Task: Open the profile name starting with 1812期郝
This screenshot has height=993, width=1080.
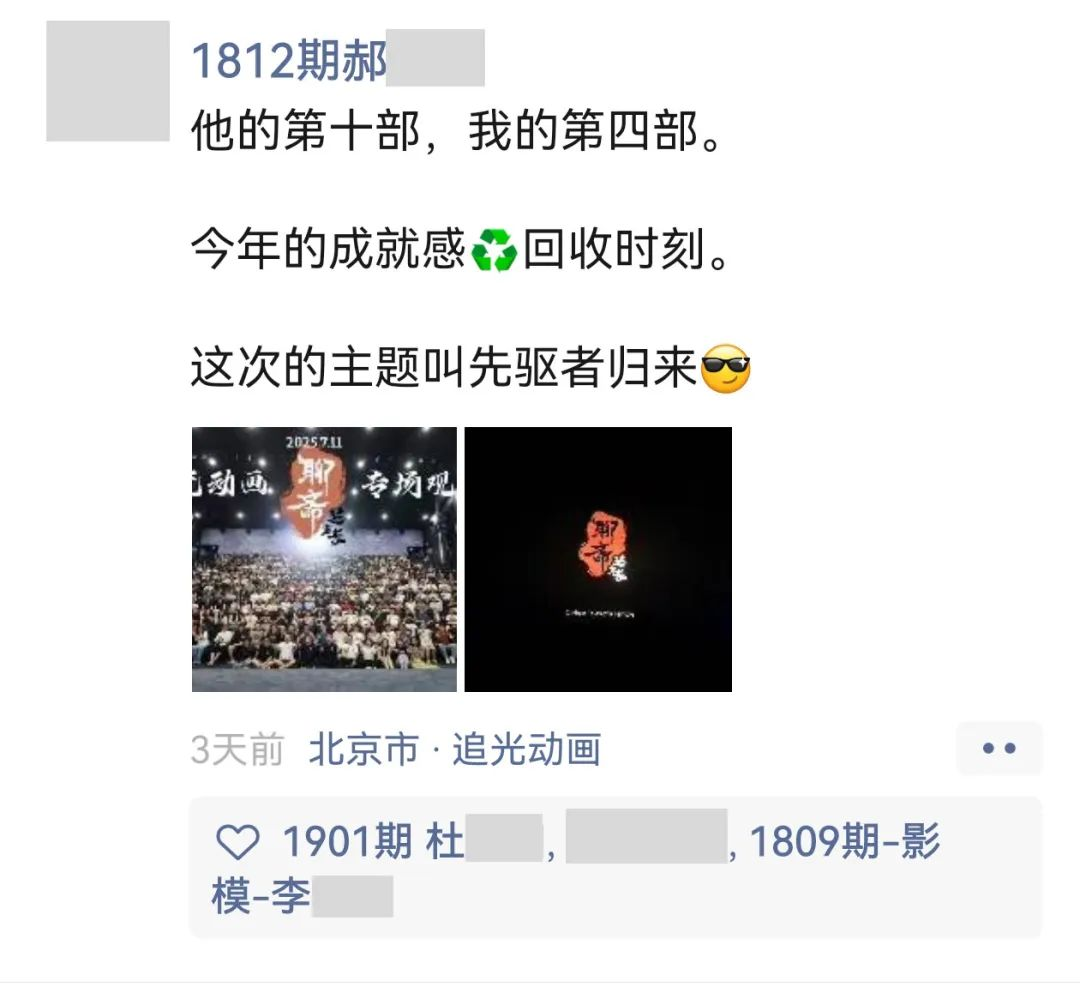Action: (338, 59)
